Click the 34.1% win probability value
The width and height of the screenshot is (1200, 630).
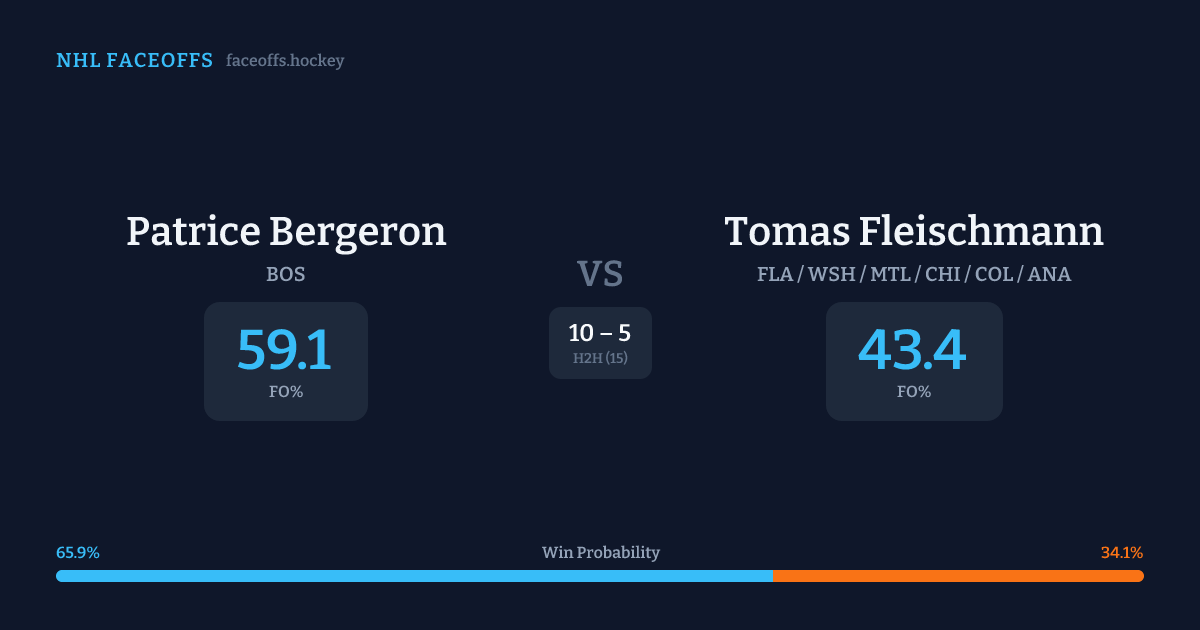point(1122,553)
